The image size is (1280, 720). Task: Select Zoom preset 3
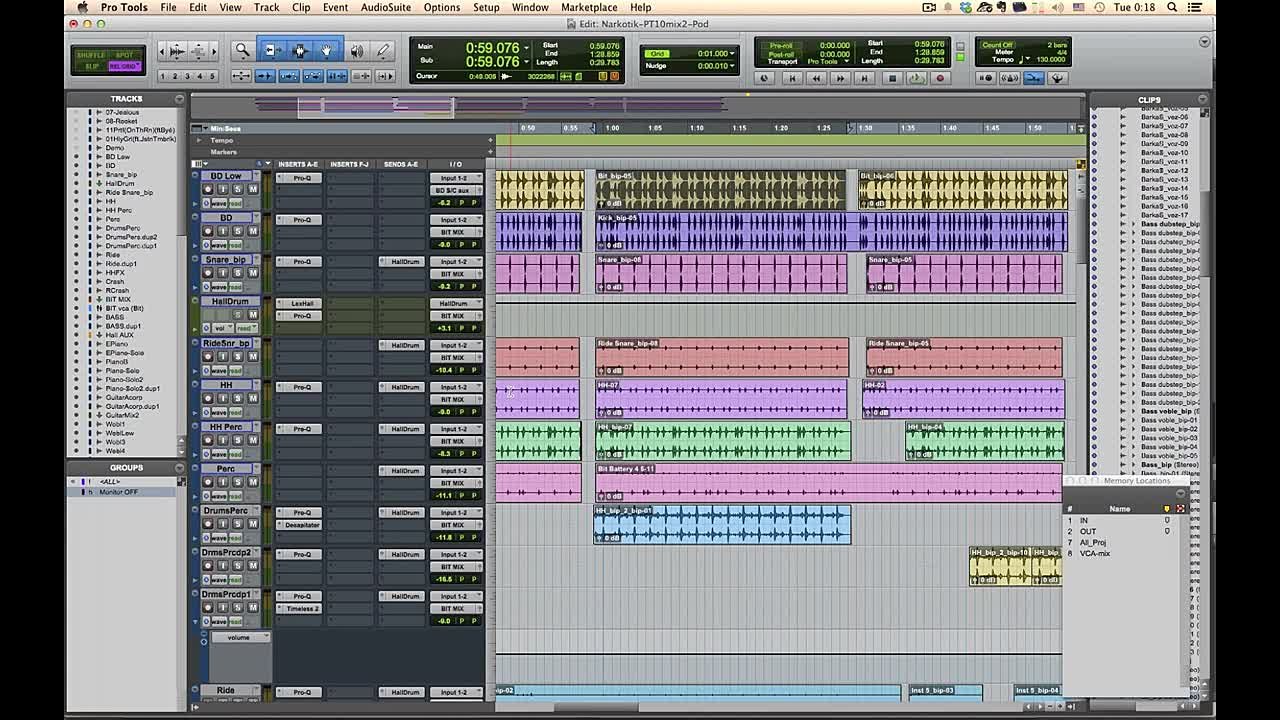[x=188, y=76]
